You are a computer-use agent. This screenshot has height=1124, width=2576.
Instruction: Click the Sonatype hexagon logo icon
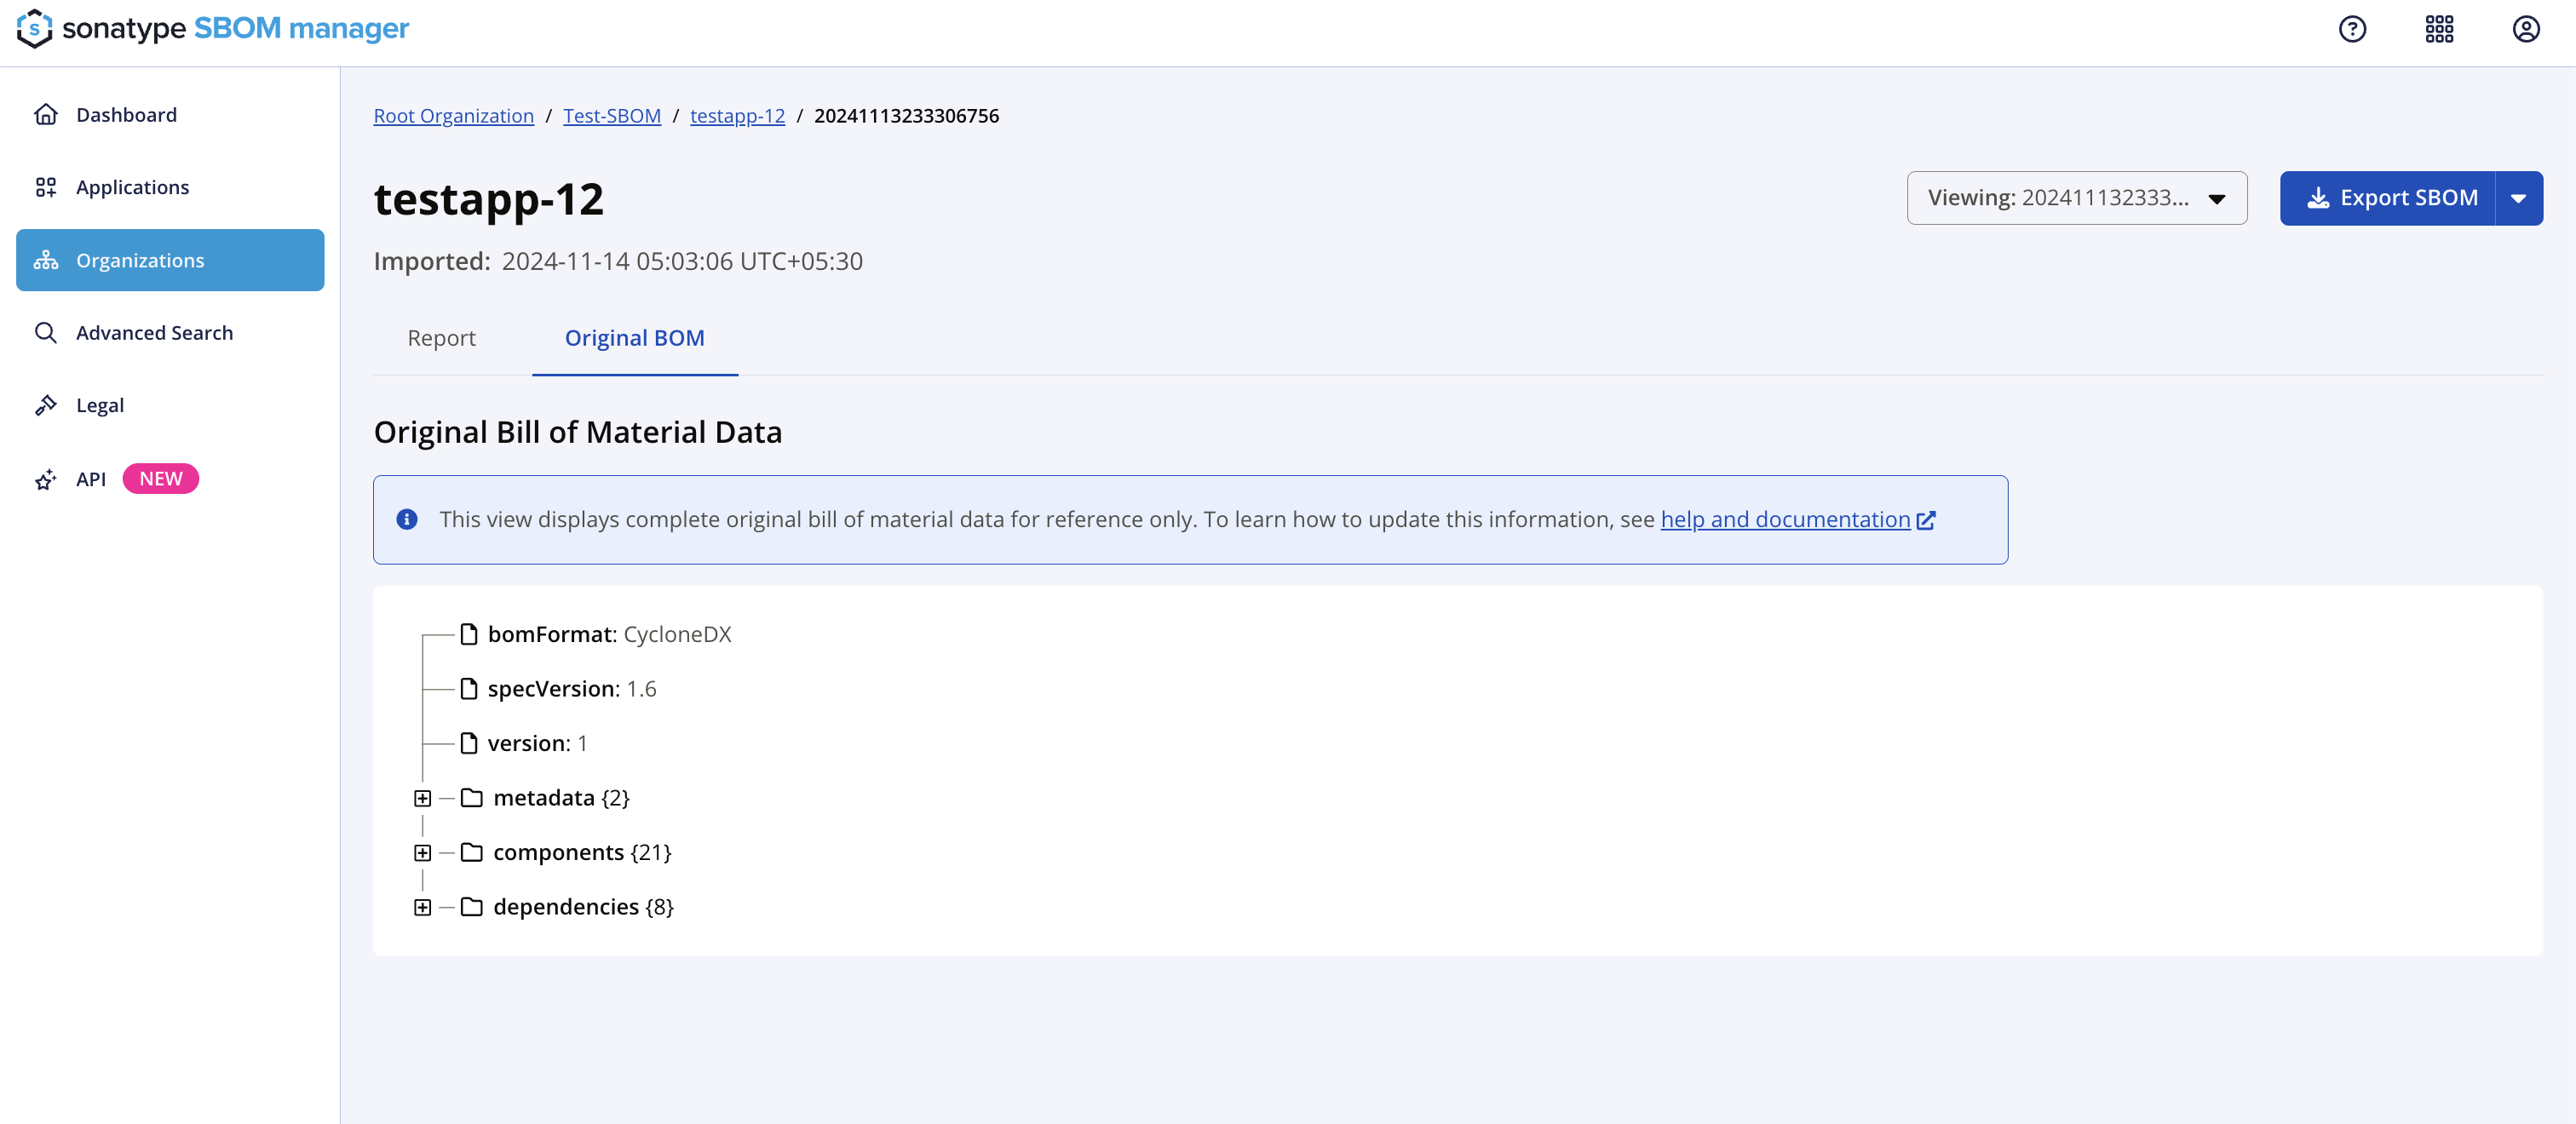[34, 28]
